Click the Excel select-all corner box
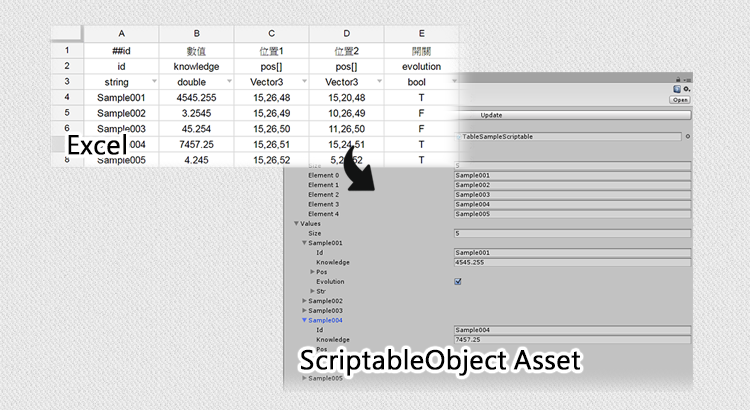This screenshot has width=750, height=410. (66, 33)
